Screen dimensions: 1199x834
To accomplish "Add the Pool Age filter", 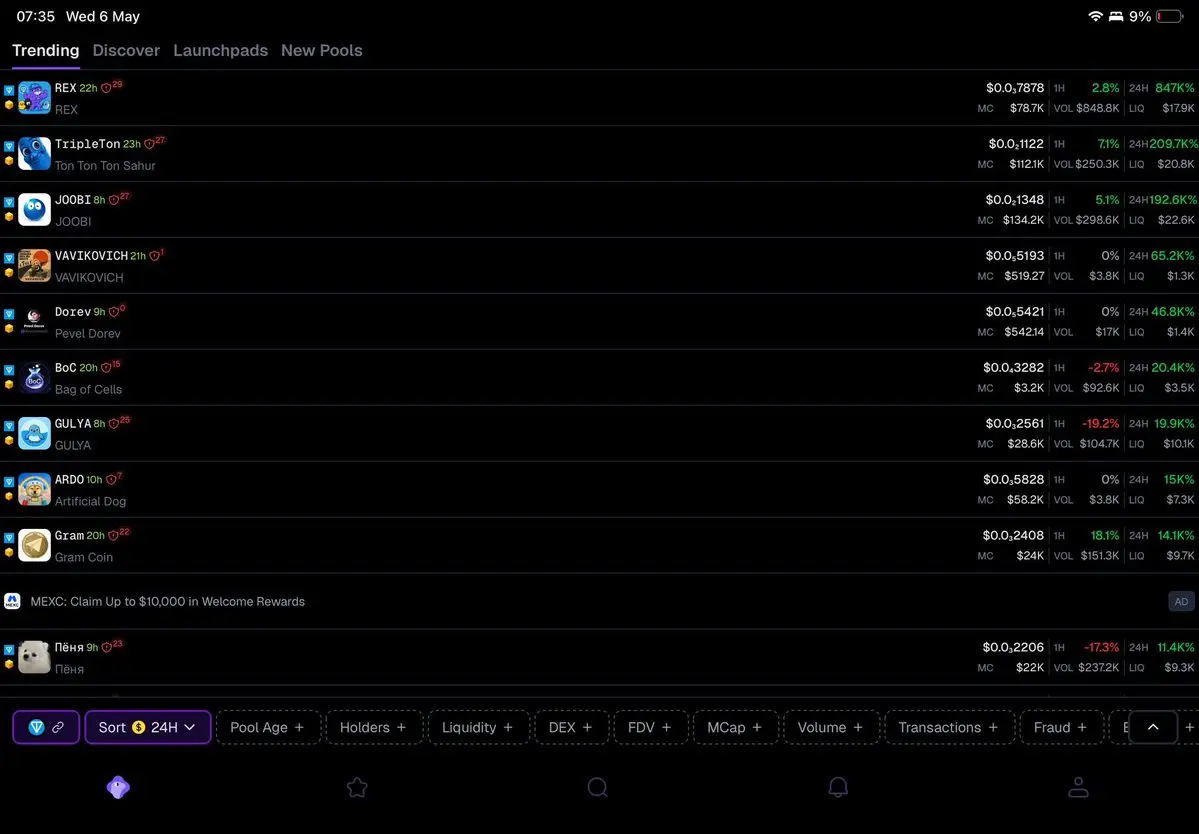I will point(267,727).
